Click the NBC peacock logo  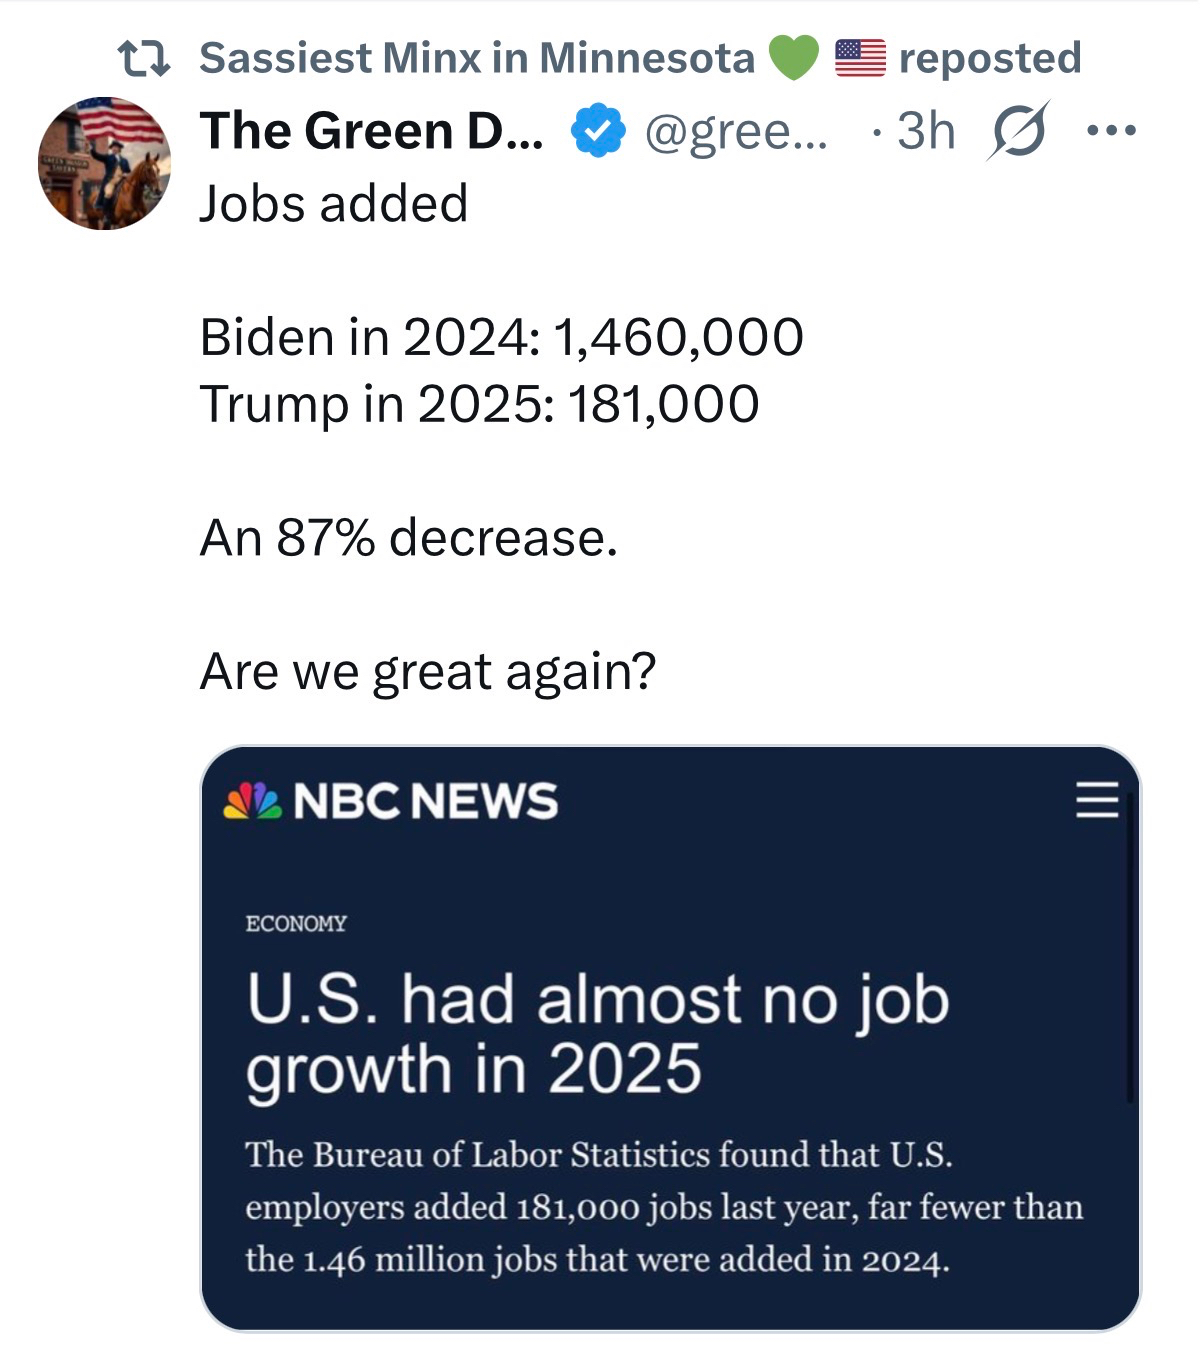[252, 801]
